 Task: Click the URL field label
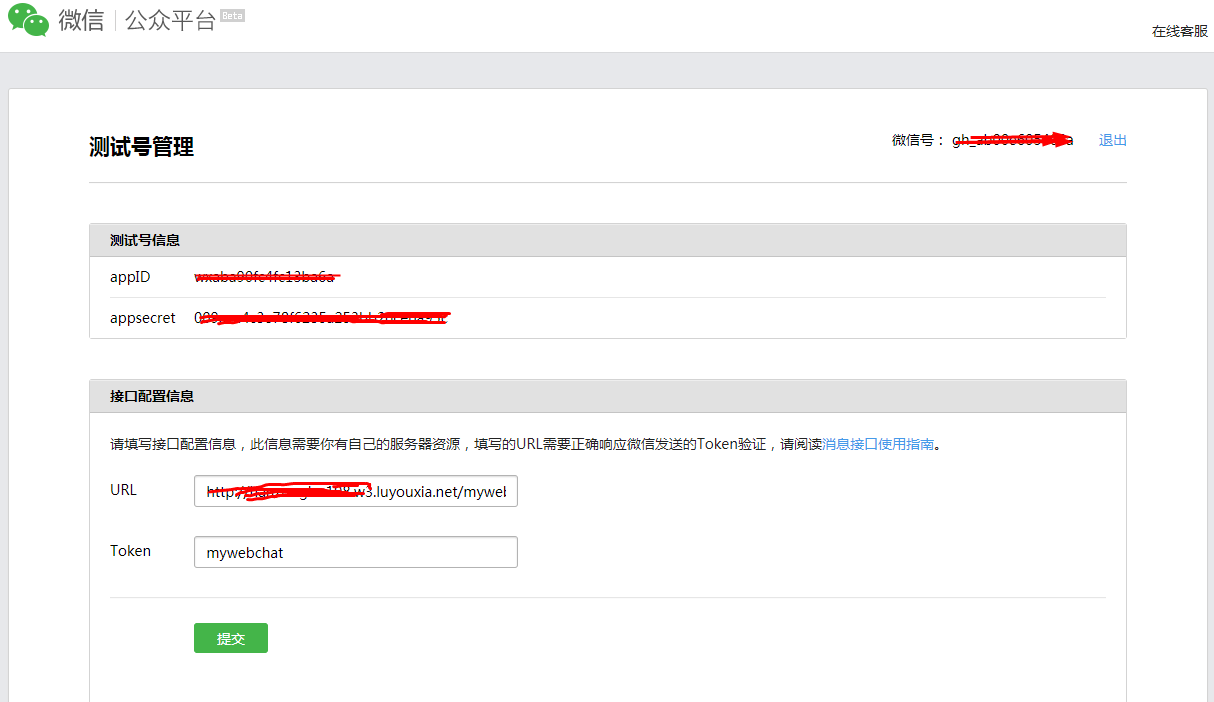pyautogui.click(x=123, y=490)
